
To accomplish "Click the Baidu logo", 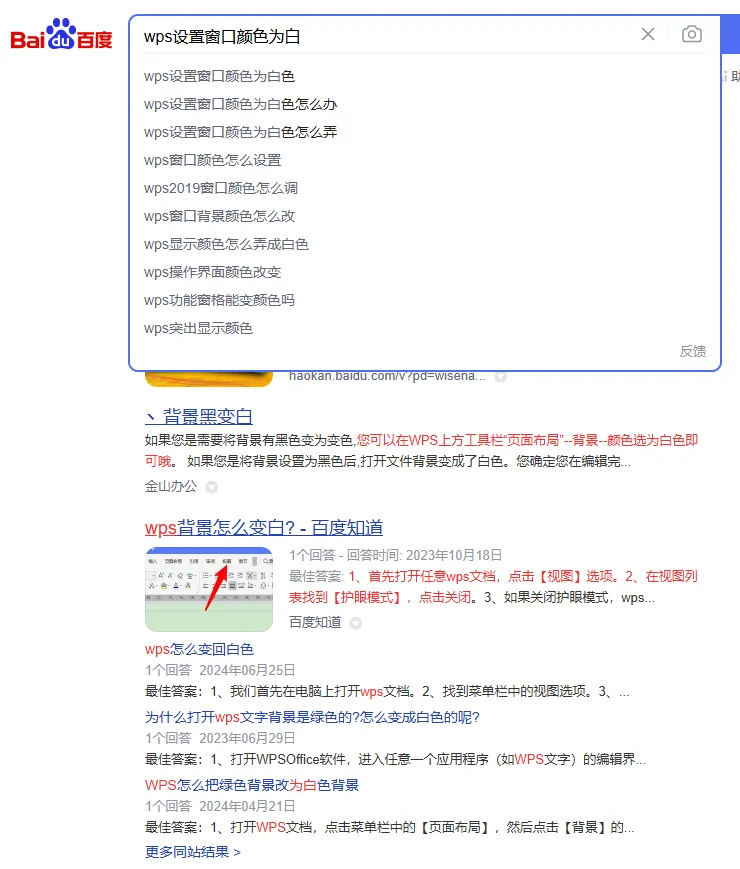I will [61, 34].
